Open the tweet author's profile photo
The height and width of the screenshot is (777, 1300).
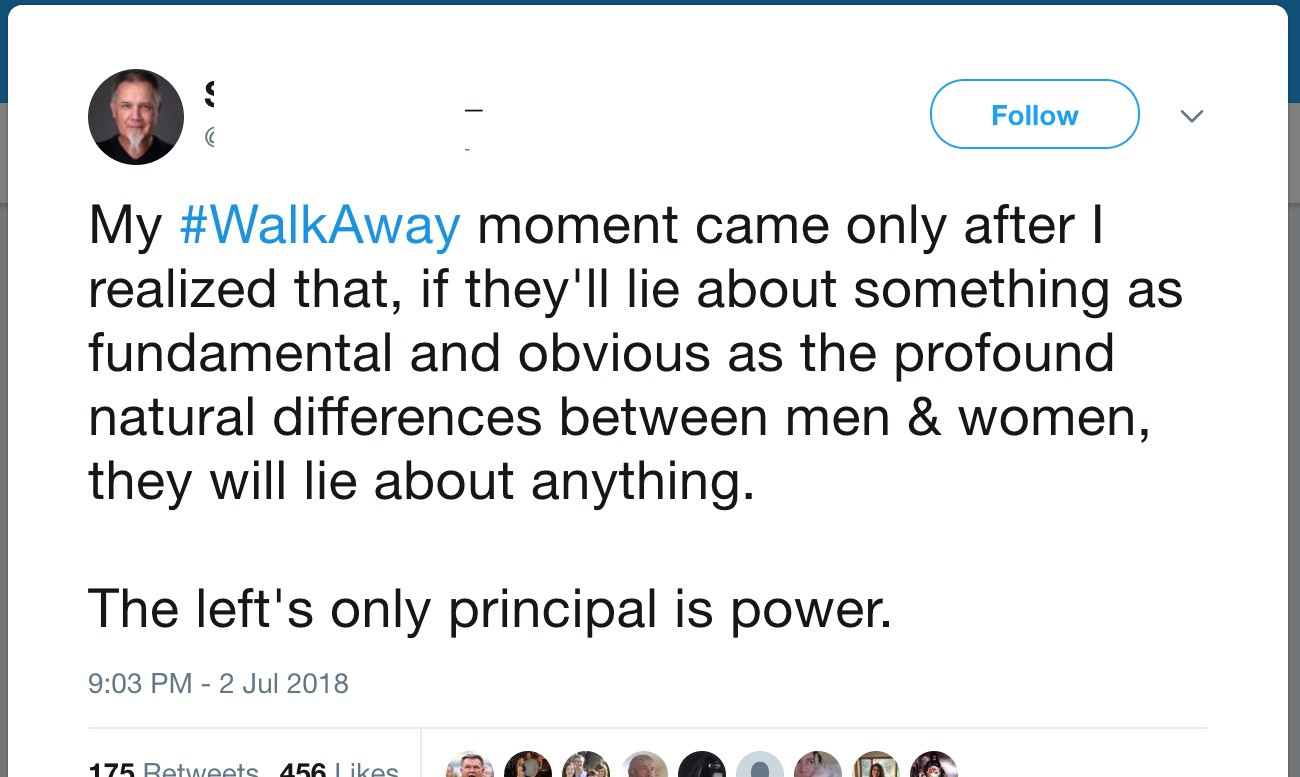[136, 117]
